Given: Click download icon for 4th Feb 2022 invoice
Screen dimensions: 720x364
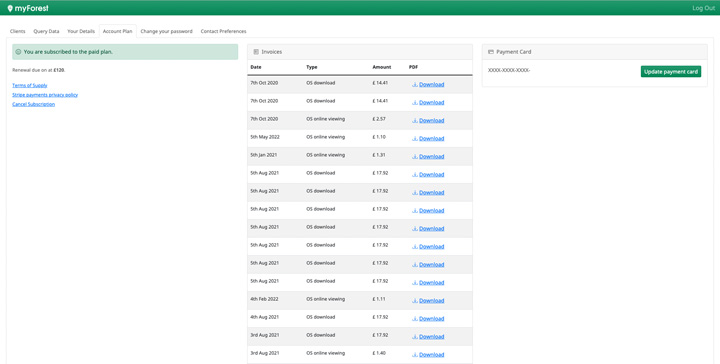Looking at the screenshot, I should click(415, 301).
